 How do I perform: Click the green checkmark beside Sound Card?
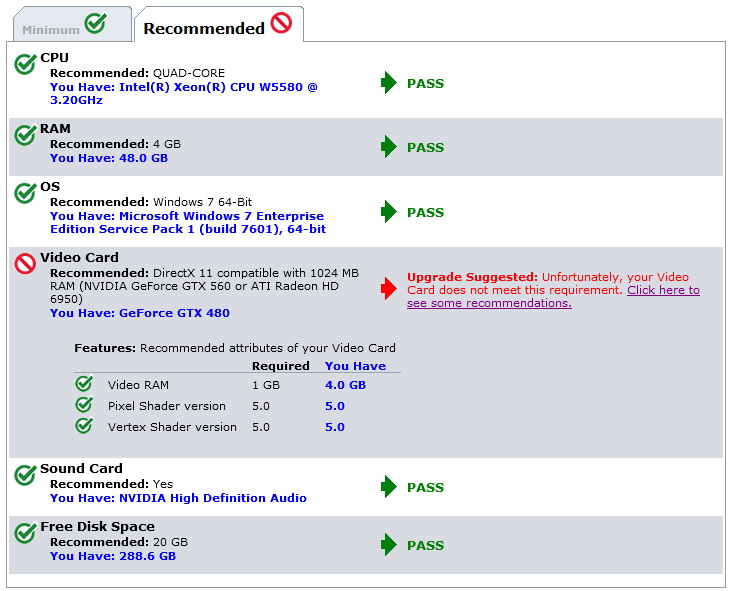(x=25, y=475)
